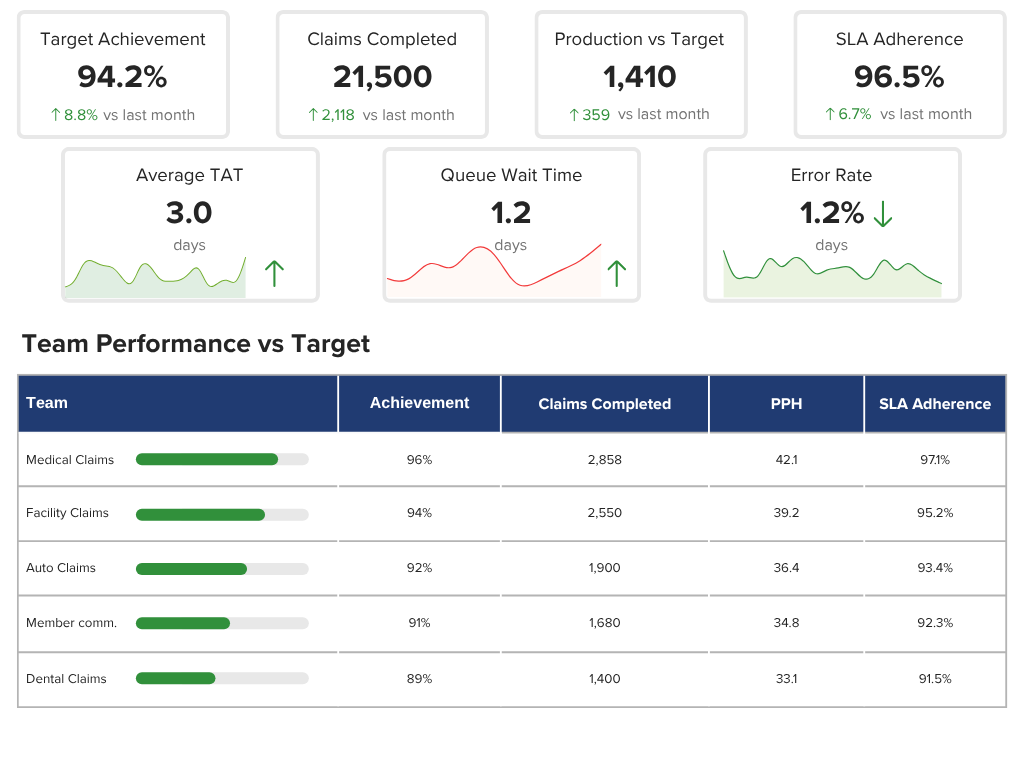The image size is (1024, 768).
Task: Sort by the Claims Completed column header
Action: pos(605,404)
